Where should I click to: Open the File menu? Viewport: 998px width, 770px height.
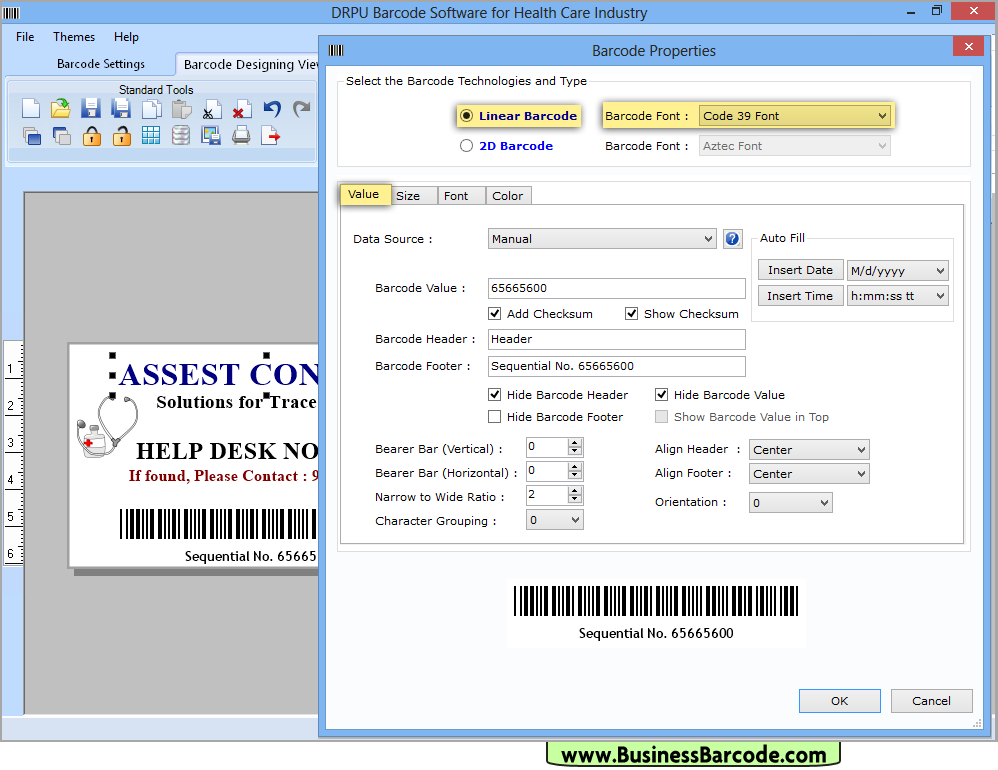(x=25, y=37)
